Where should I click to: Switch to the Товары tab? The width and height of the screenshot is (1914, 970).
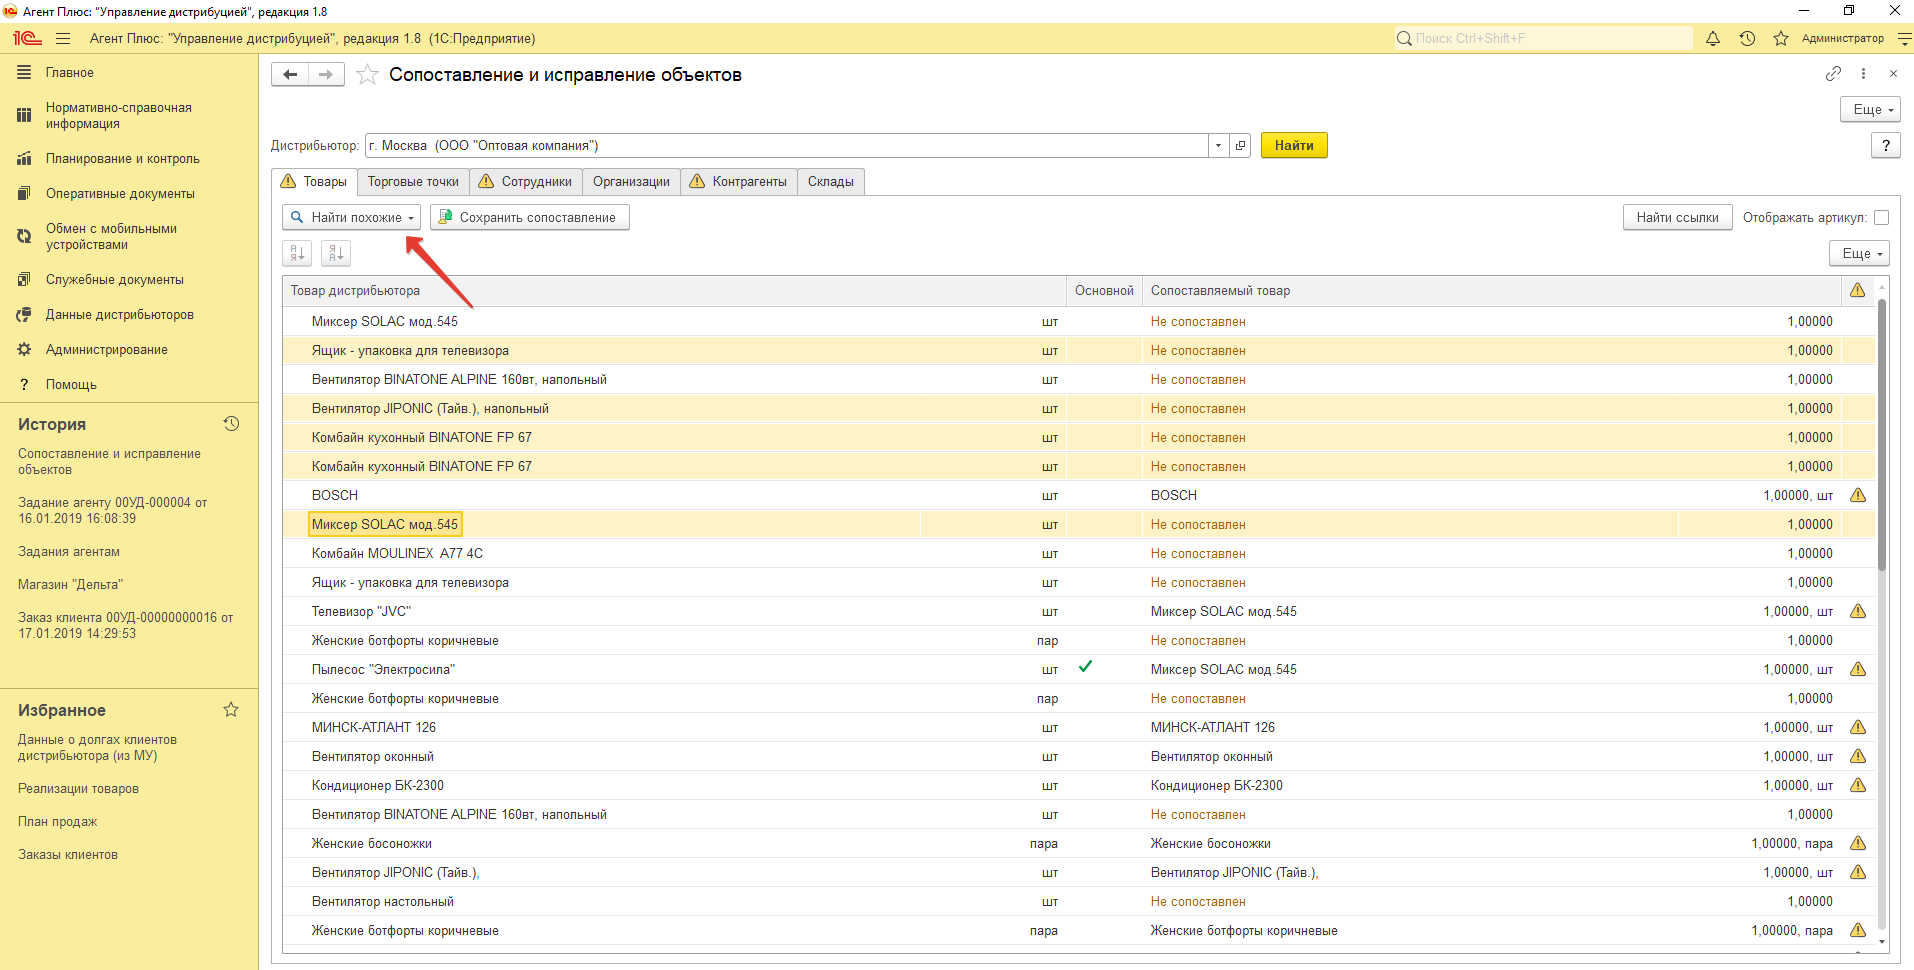(x=314, y=181)
